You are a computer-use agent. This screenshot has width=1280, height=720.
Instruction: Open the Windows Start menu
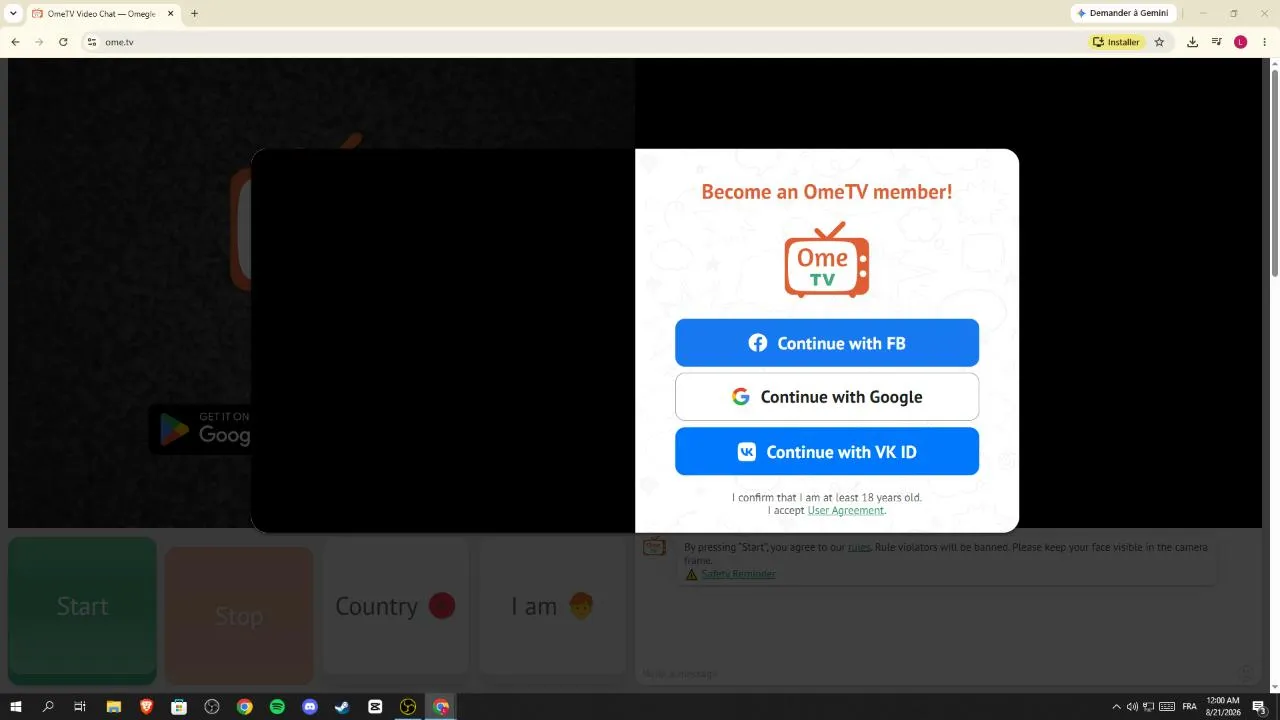tap(16, 706)
